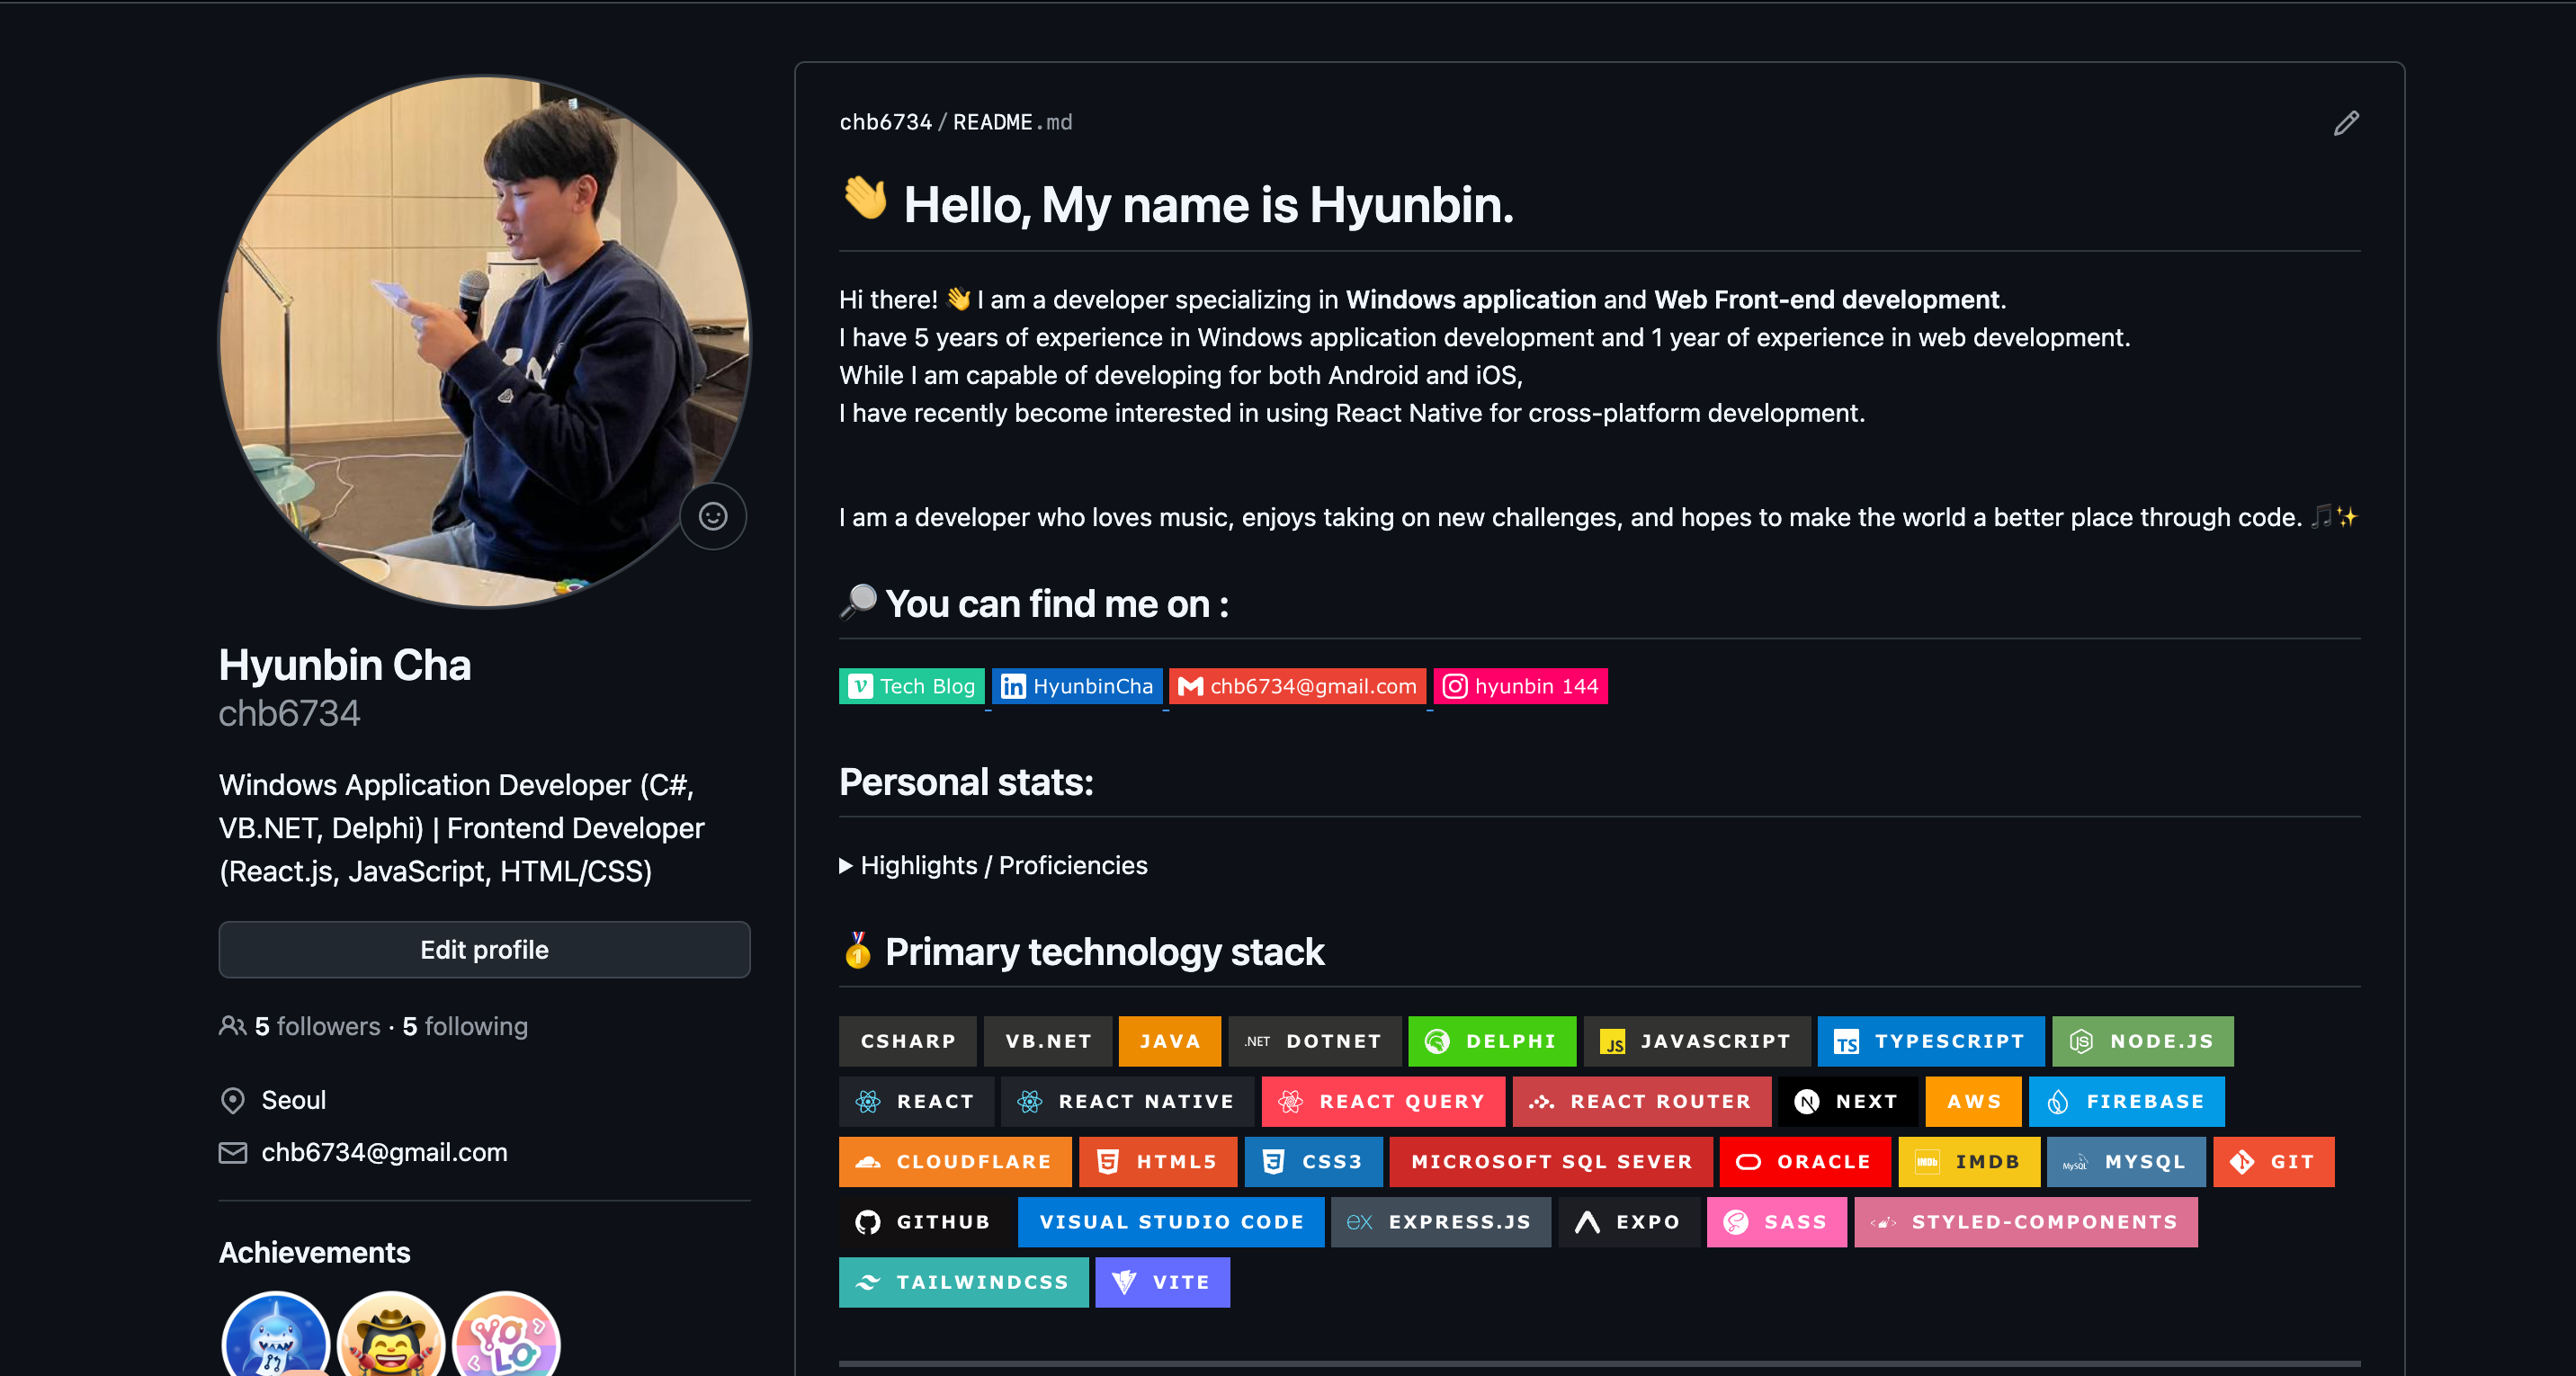Click the sidebar email chb6734@gmail.com link
The width and height of the screenshot is (2576, 1376).
tap(384, 1152)
